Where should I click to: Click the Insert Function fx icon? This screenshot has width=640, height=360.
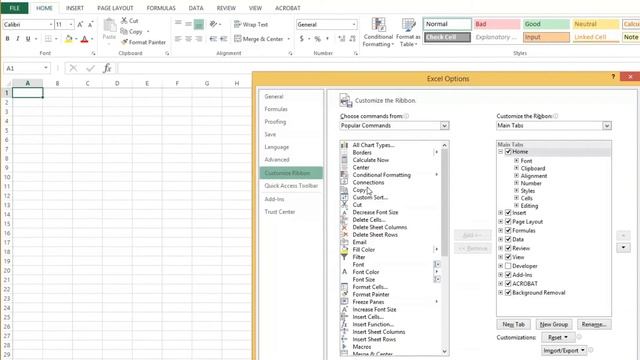107,68
